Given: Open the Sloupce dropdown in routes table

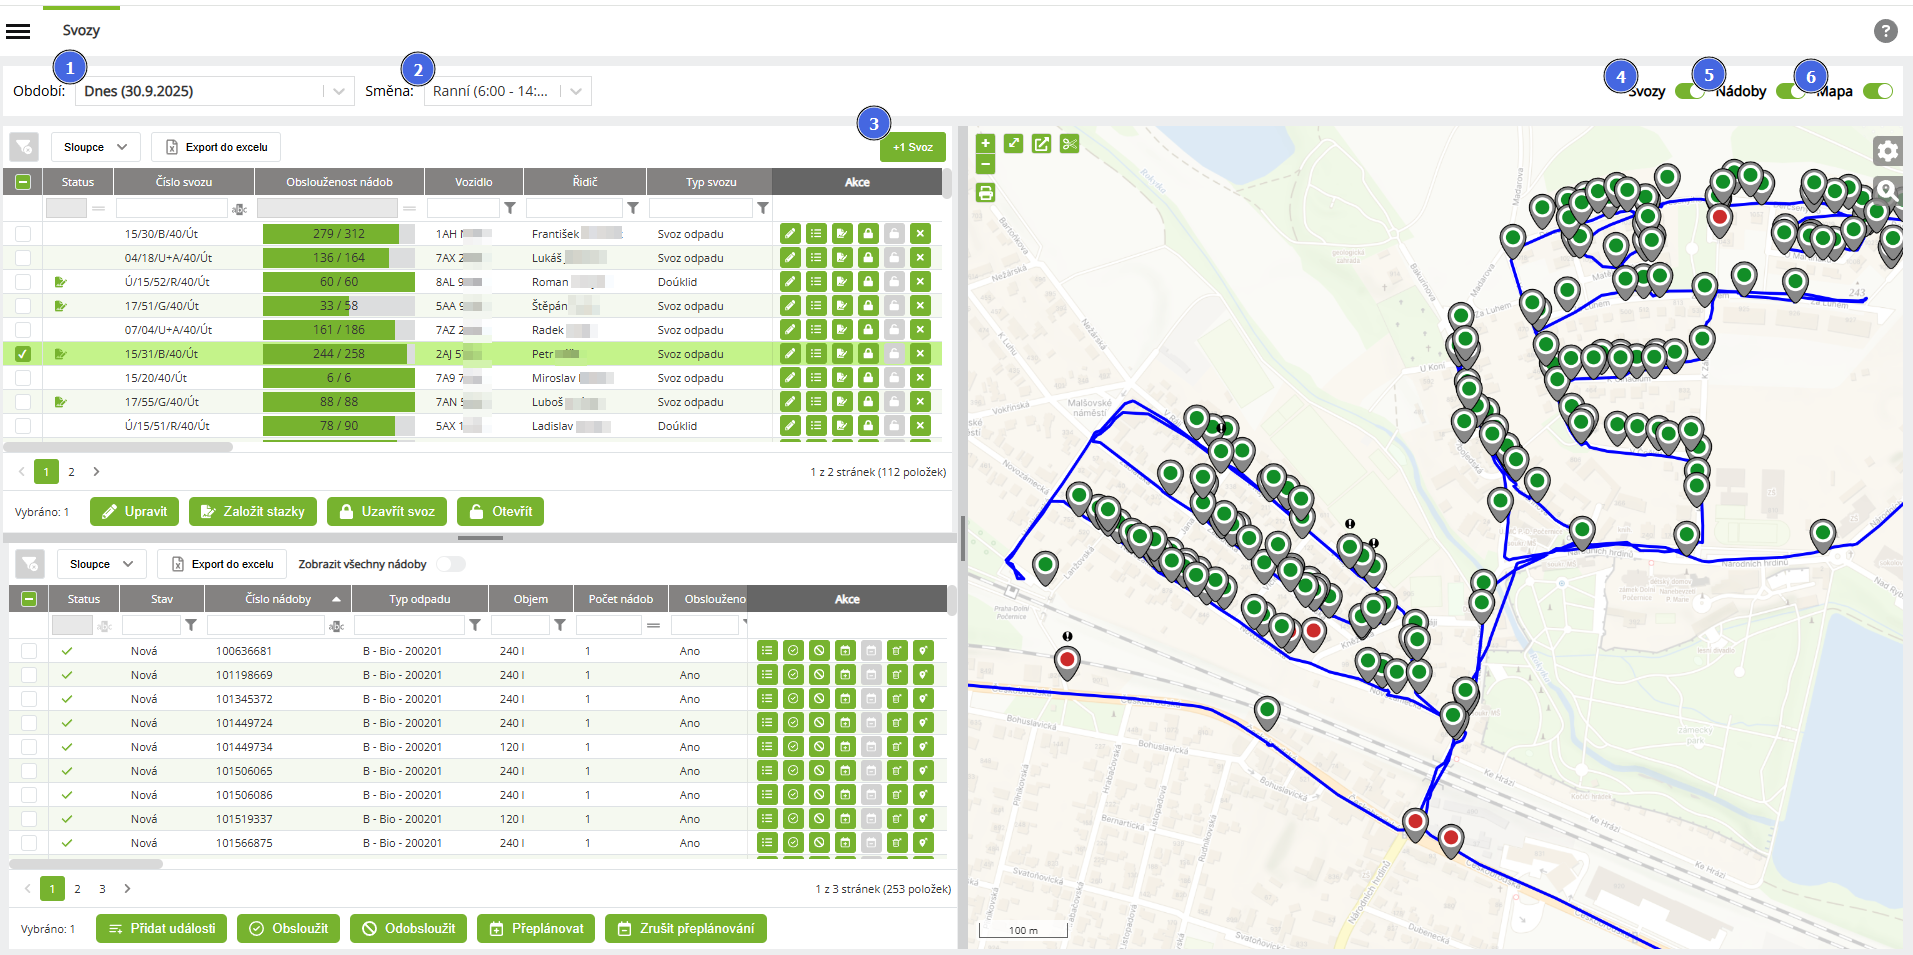Looking at the screenshot, I should coord(95,147).
